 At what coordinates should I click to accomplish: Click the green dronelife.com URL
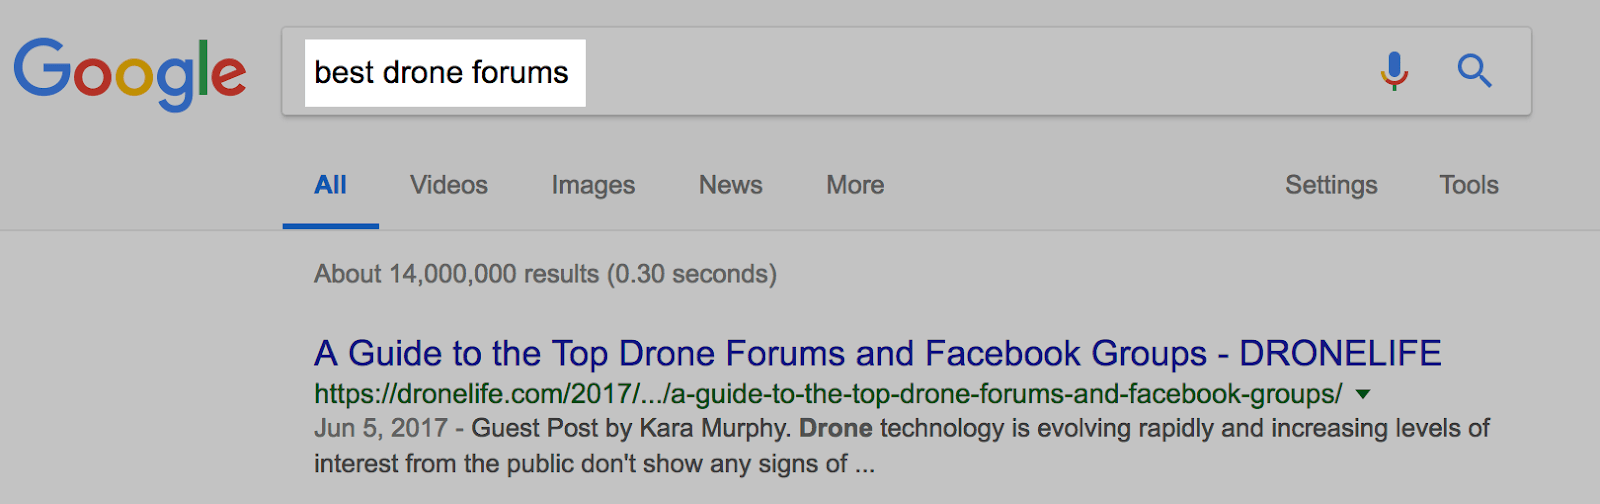click(x=827, y=395)
